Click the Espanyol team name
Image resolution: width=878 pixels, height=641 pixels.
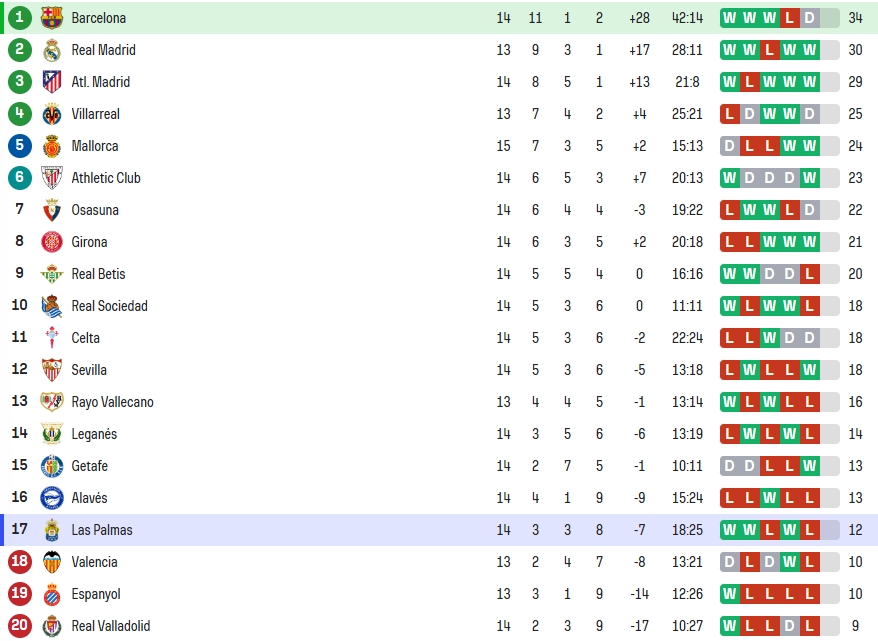[96, 594]
